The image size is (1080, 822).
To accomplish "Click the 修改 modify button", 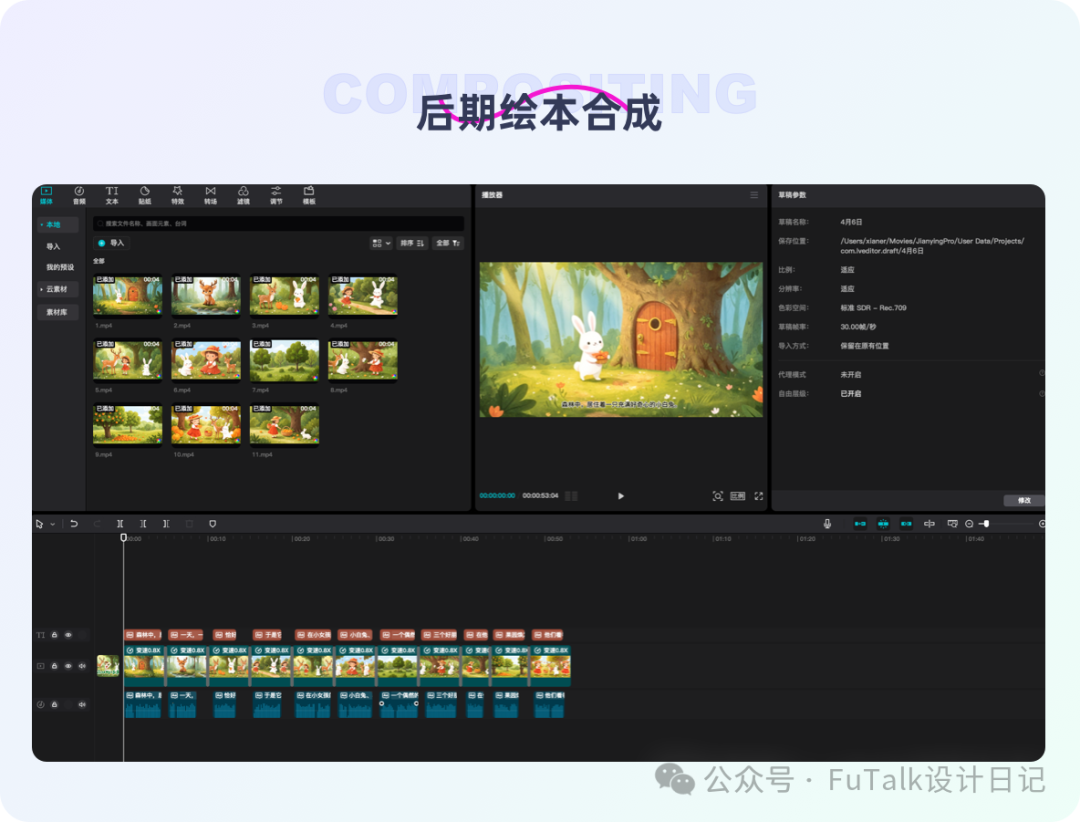I will click(x=1024, y=500).
